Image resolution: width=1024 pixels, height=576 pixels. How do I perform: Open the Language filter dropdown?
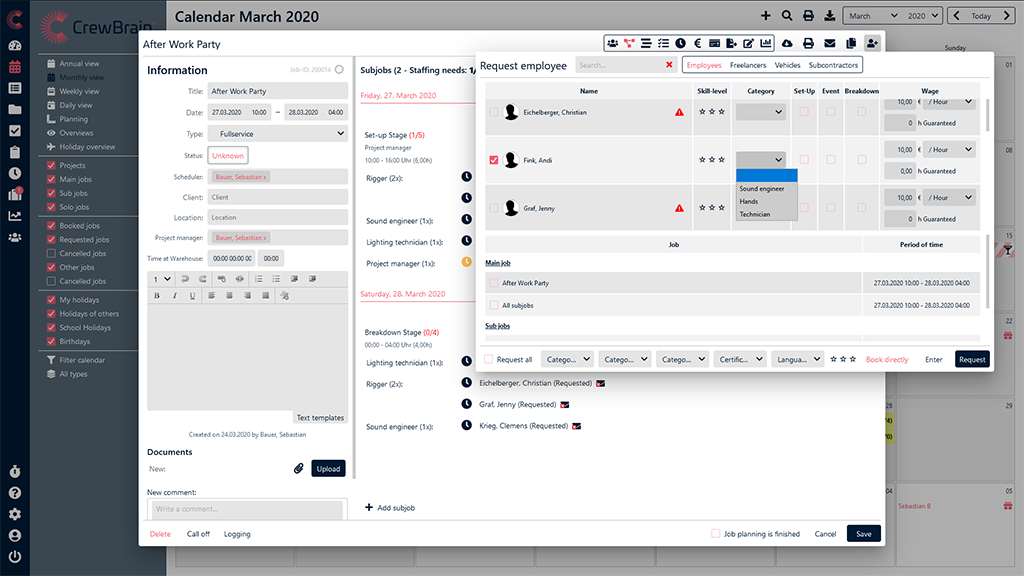pyautogui.click(x=797, y=359)
